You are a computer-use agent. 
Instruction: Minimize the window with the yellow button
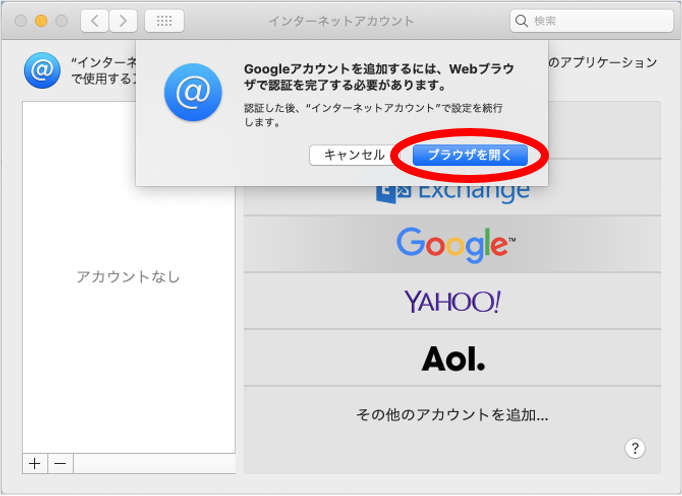tap(41, 21)
